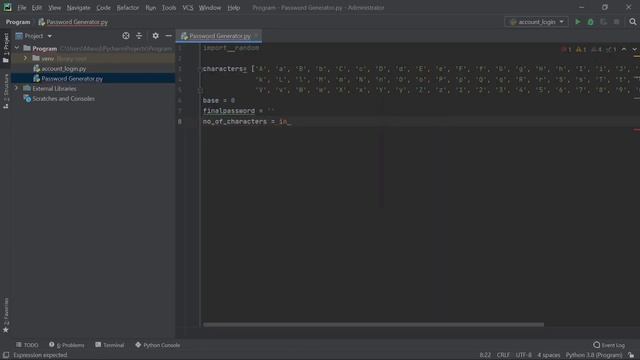Viewport: 640px width, 360px height.
Task: Hide the Project panel with minus icon
Action: (169, 36)
